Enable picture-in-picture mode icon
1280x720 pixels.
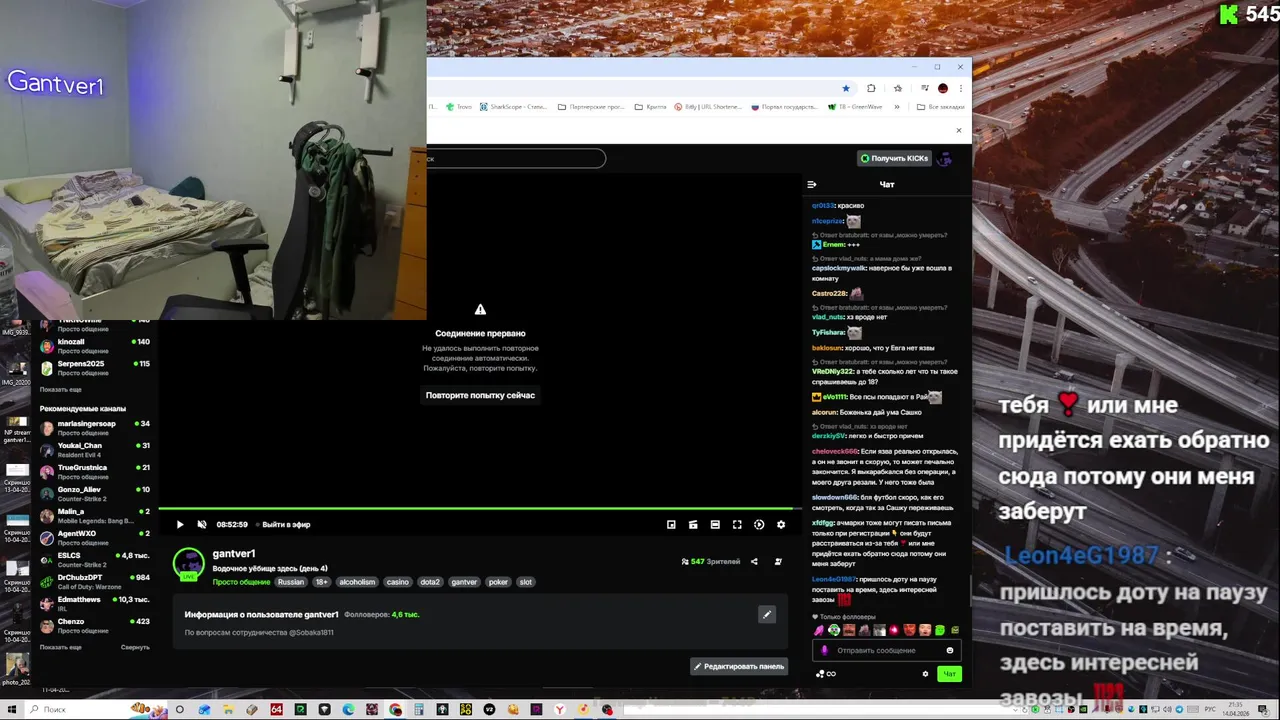point(671,524)
